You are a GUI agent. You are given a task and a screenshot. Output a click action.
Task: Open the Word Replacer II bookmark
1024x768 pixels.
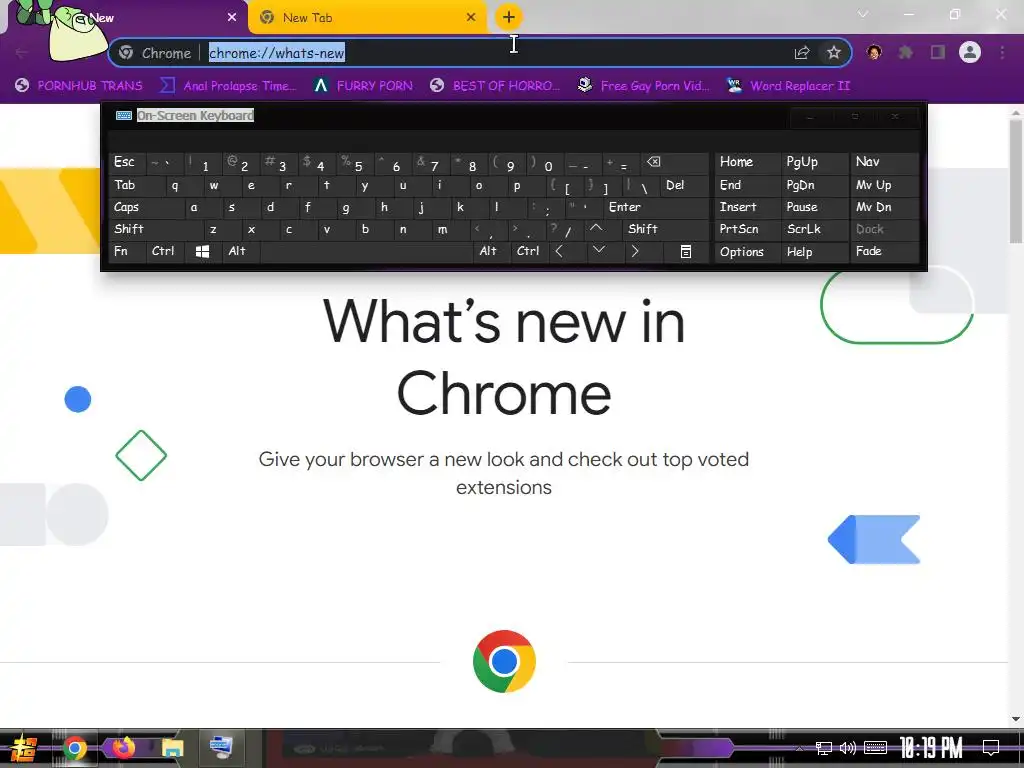(788, 86)
